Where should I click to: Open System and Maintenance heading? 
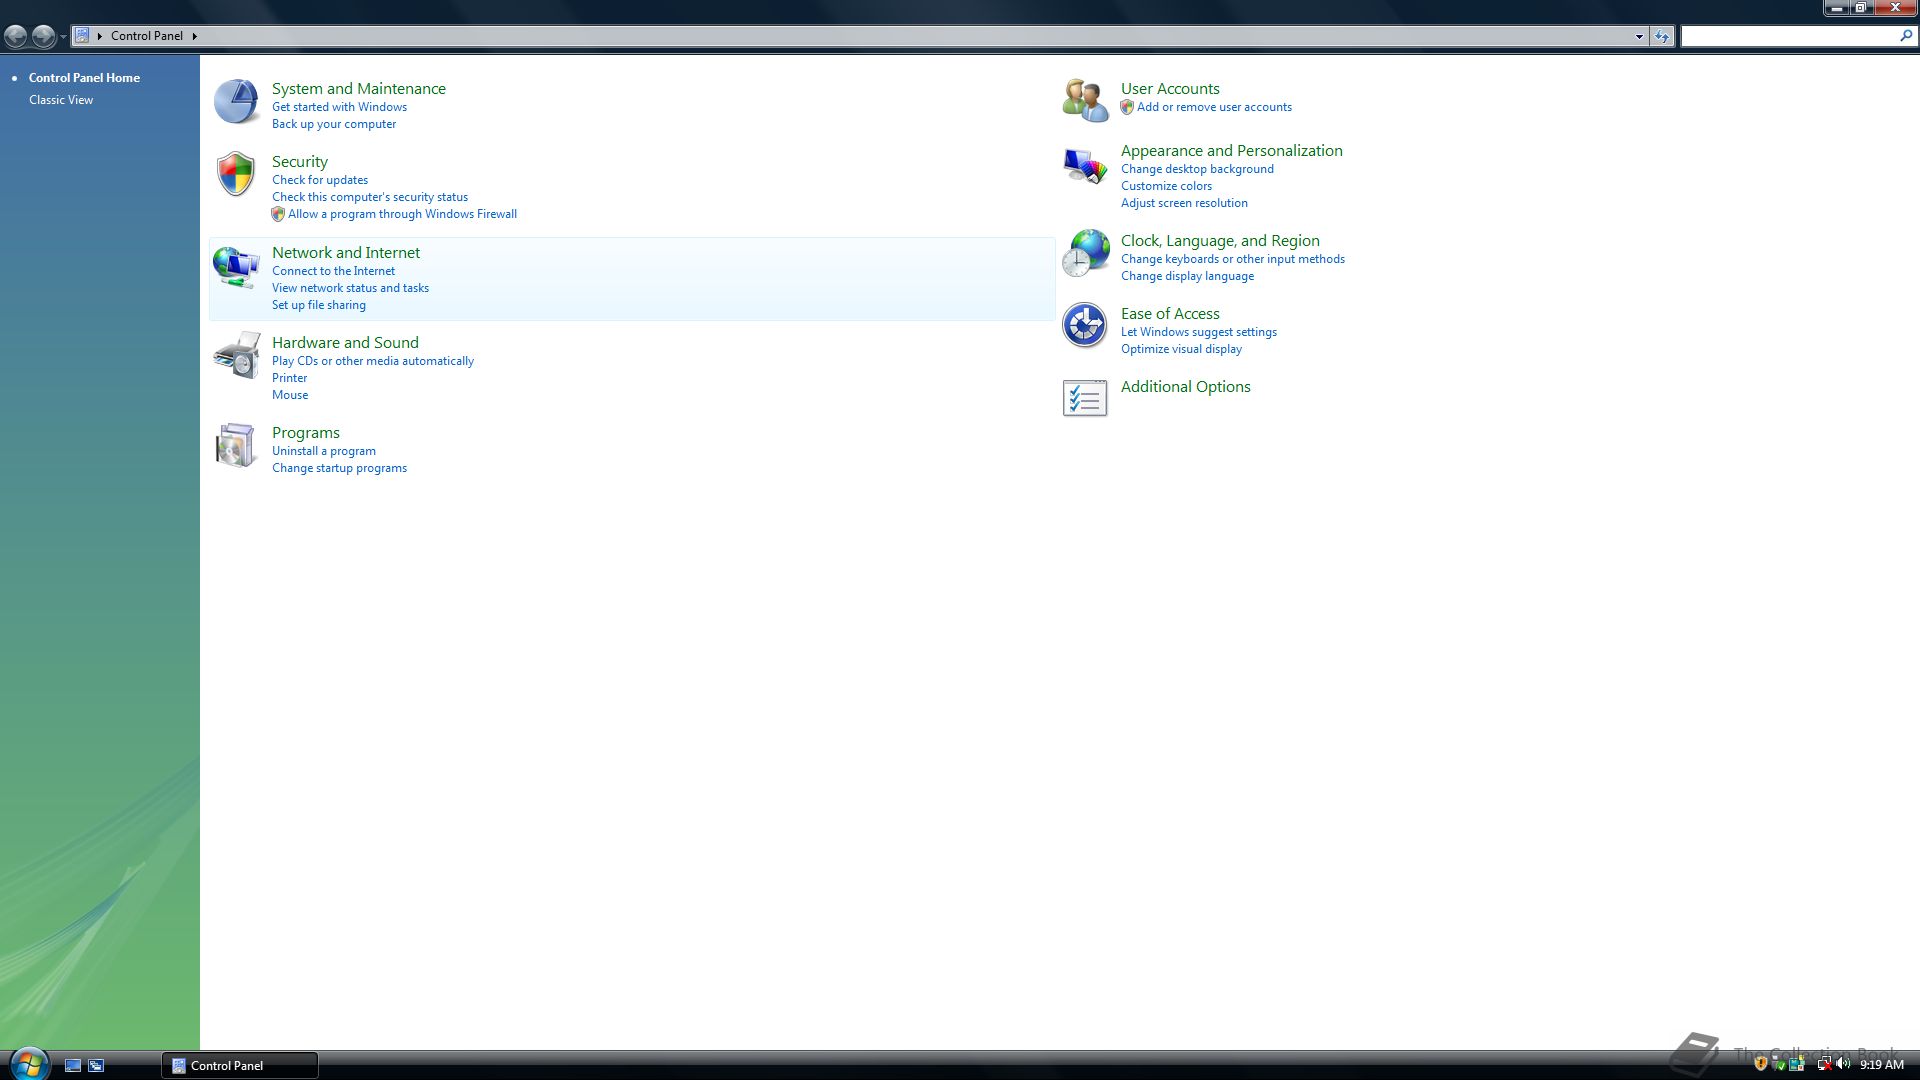(x=359, y=89)
